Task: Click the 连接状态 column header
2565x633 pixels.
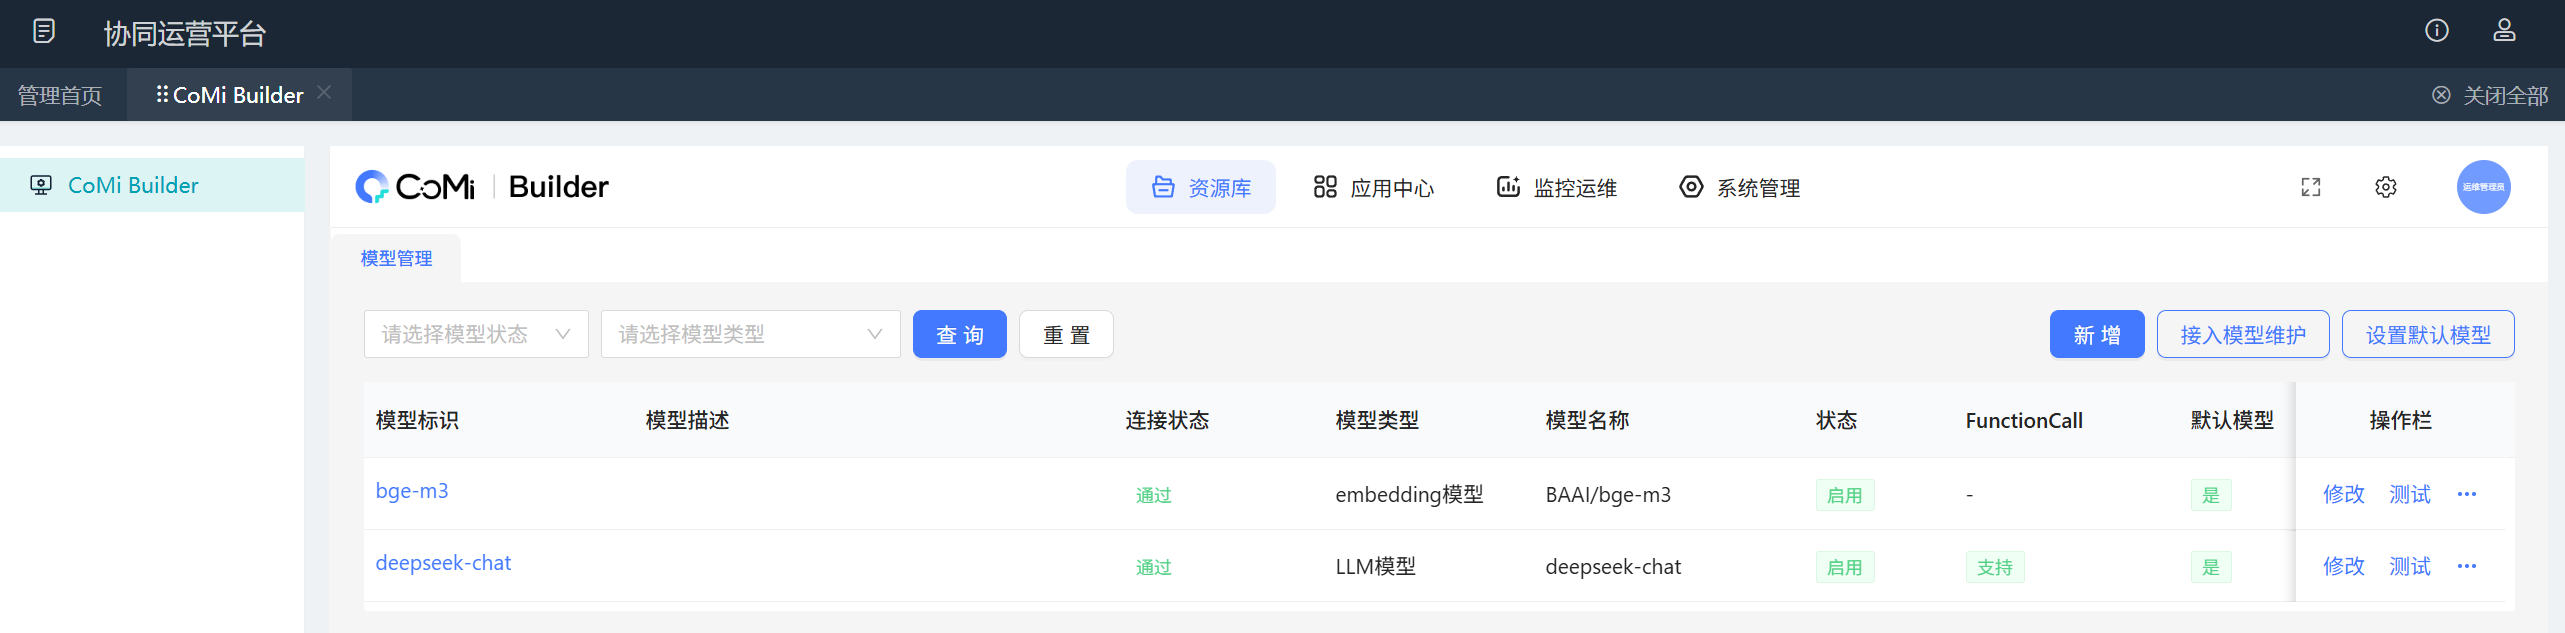Action: pos(1167,420)
